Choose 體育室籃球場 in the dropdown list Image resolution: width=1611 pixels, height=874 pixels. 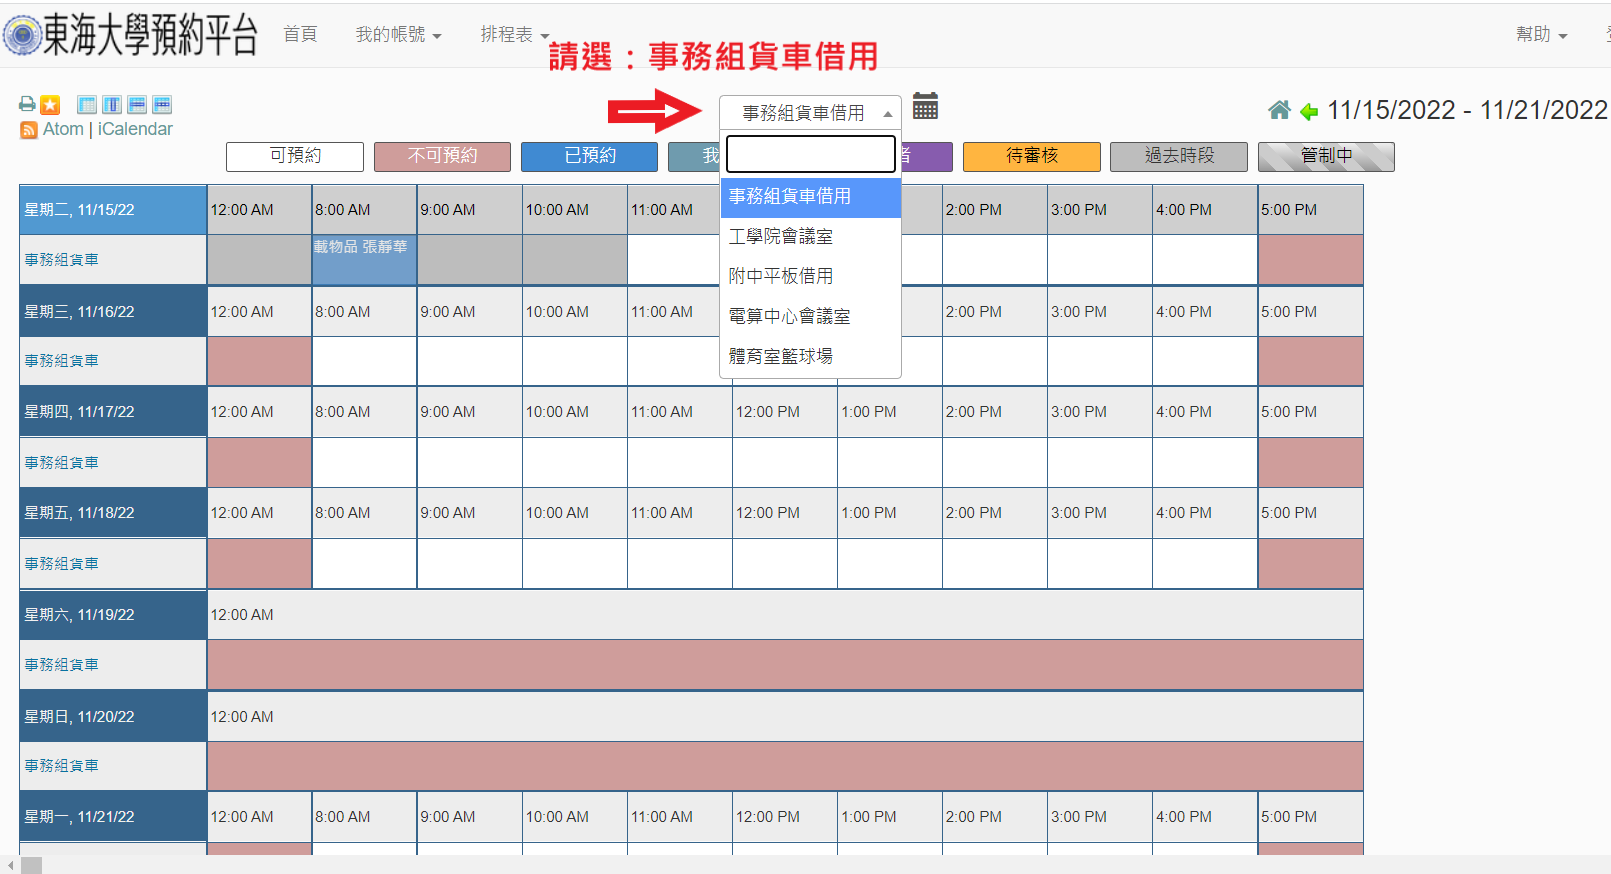pos(780,356)
